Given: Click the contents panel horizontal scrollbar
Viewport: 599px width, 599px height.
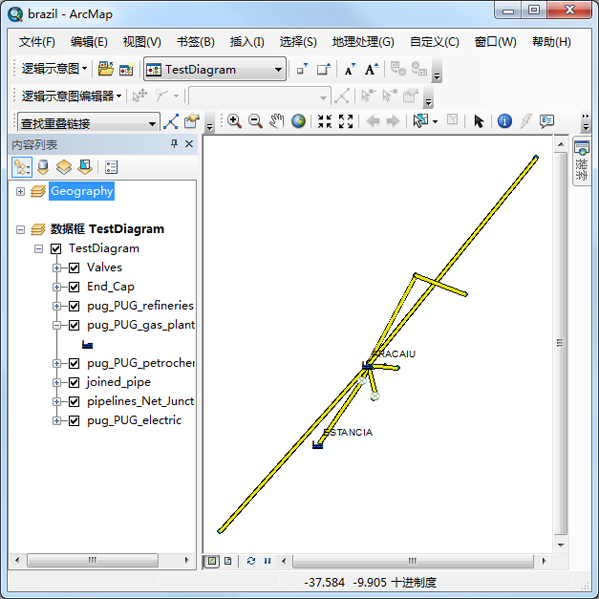Looking at the screenshot, I should (93, 560).
